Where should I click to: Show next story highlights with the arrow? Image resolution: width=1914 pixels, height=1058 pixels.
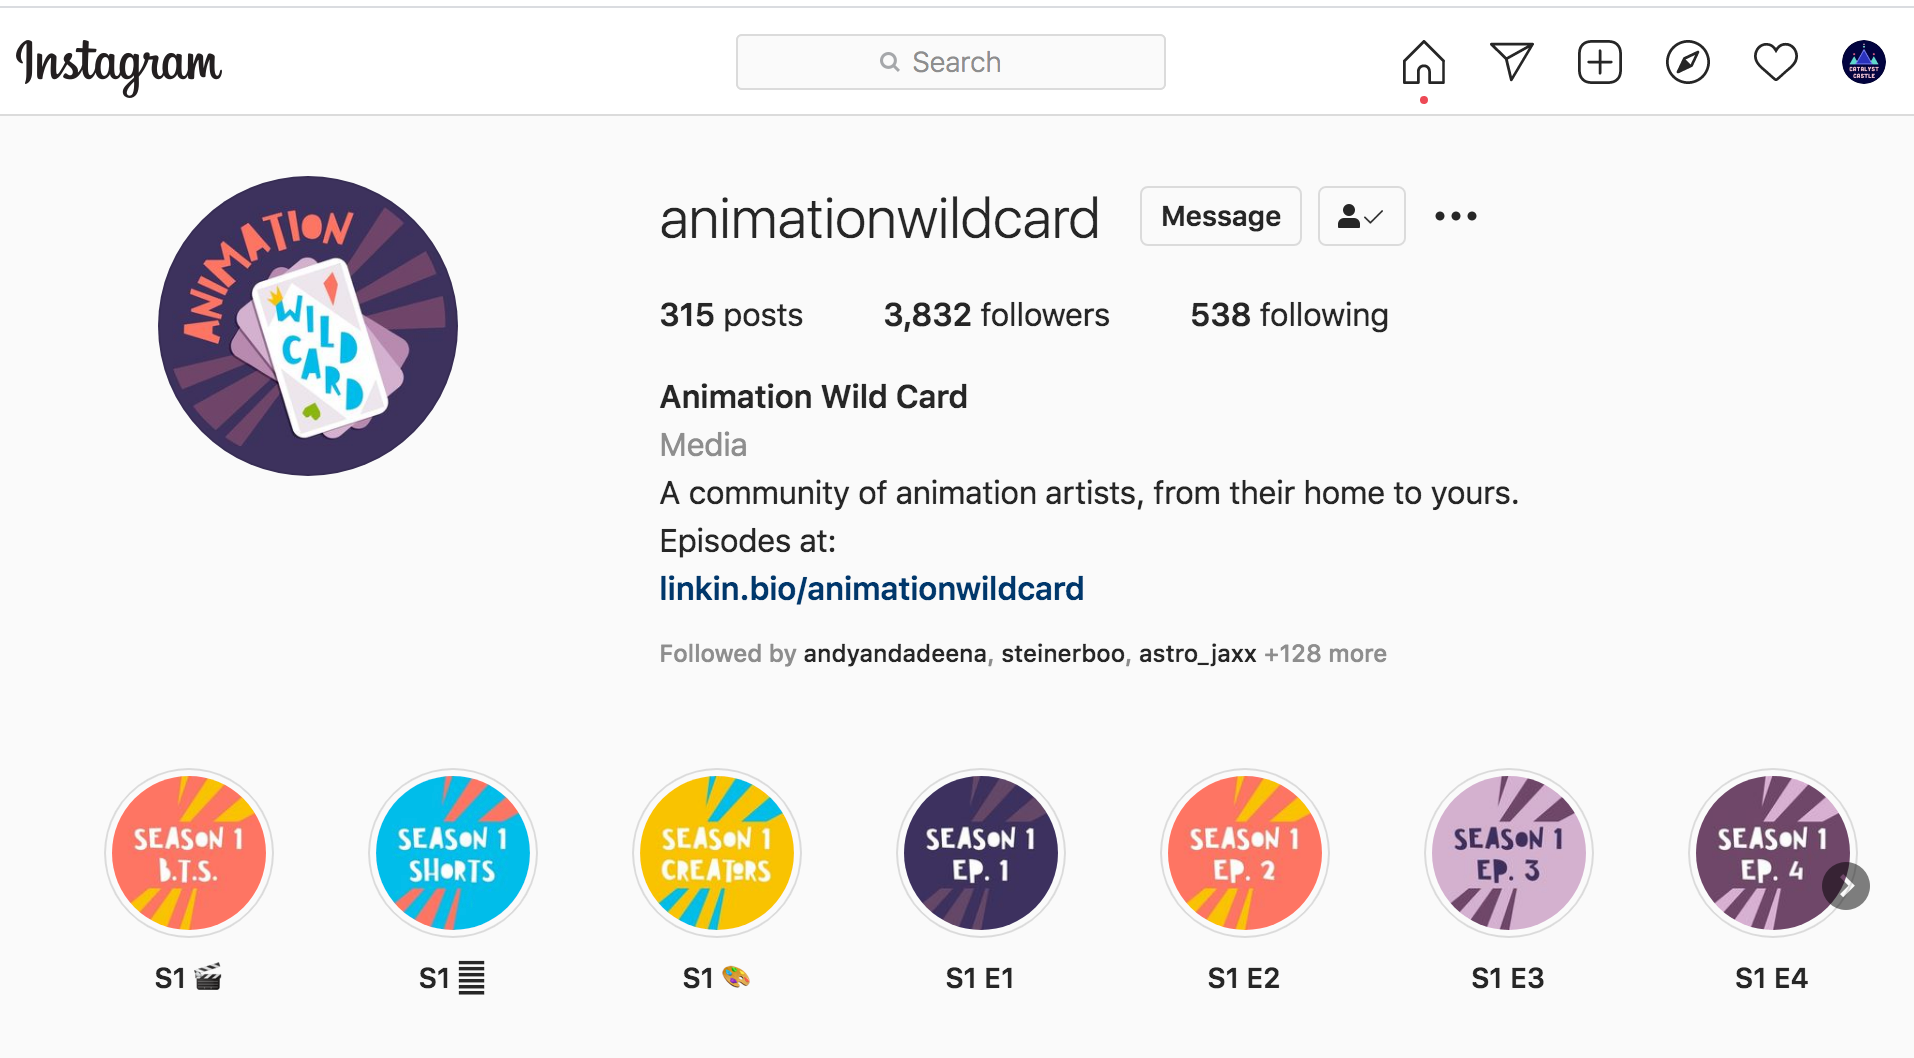point(1846,886)
